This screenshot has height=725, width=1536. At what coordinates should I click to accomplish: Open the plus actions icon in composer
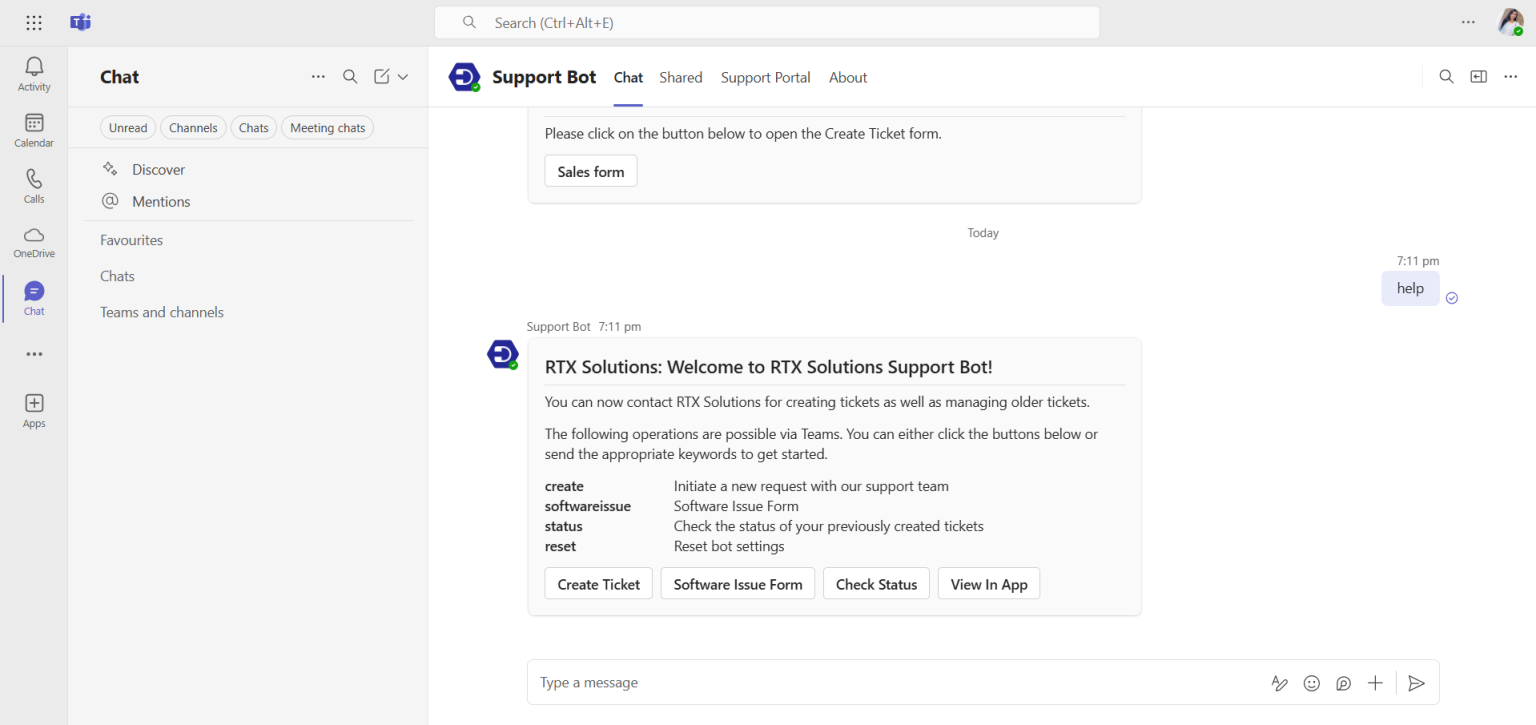click(1375, 683)
